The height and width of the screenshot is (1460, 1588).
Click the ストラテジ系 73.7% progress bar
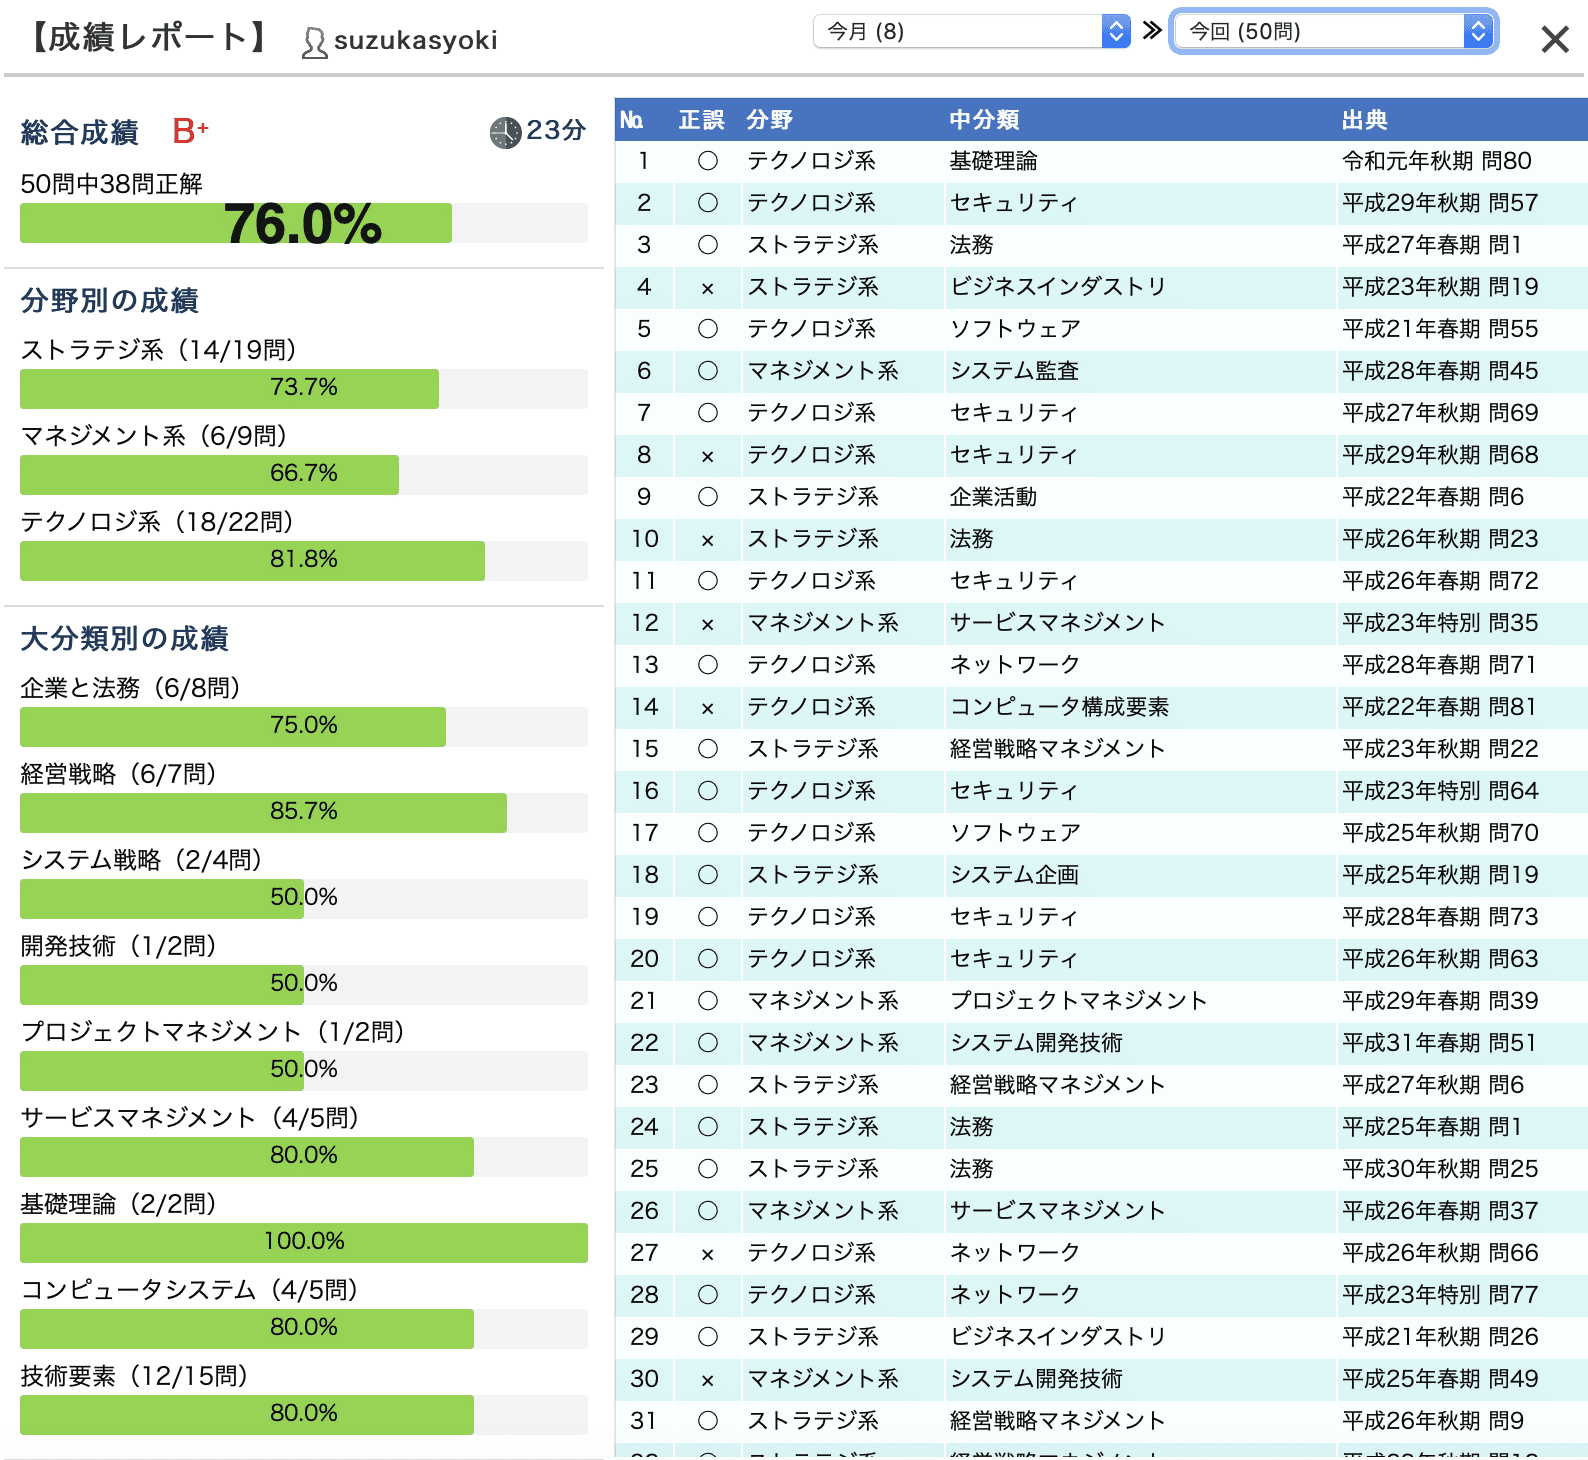click(304, 388)
